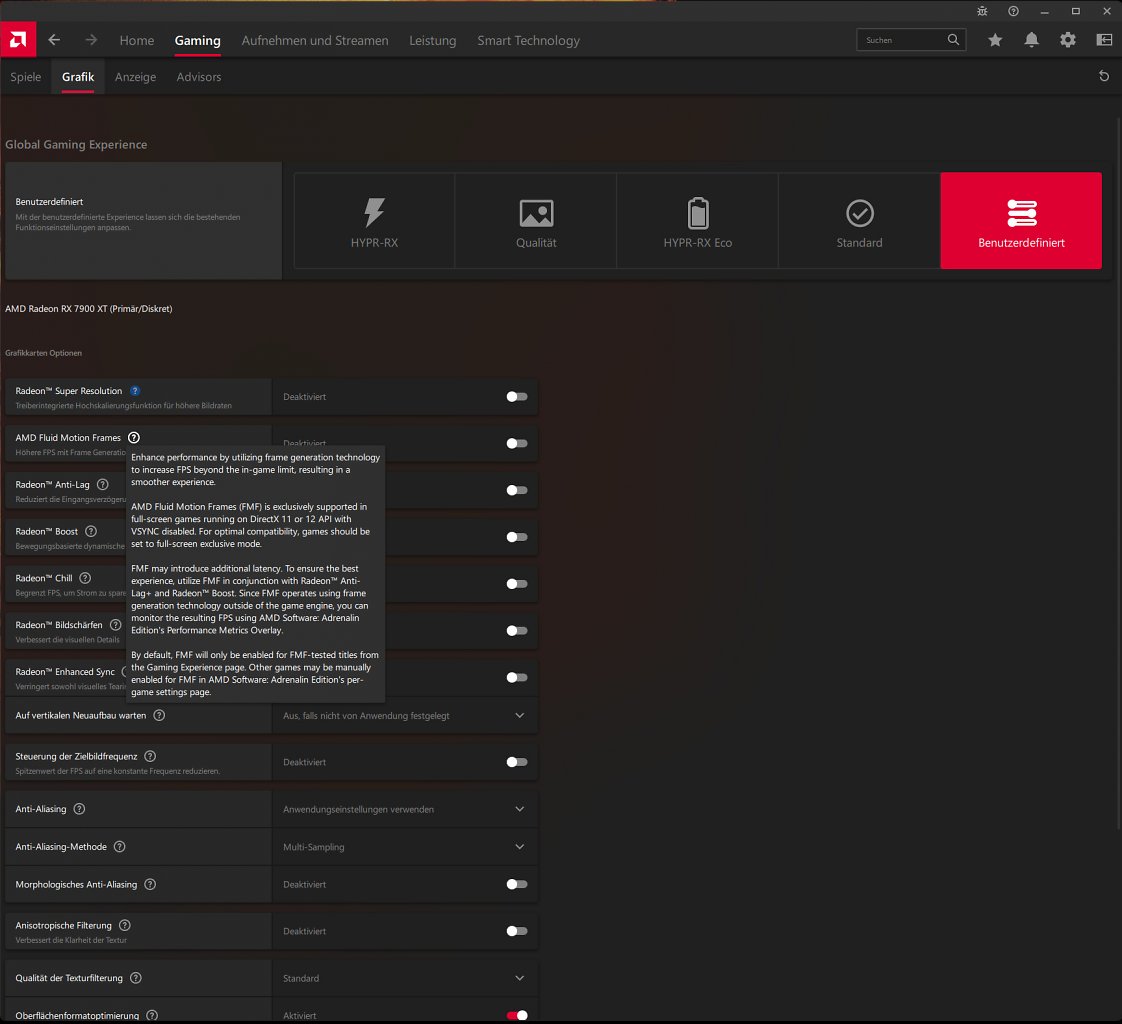Switch to Leistung tab
The height and width of the screenshot is (1024, 1122).
click(x=432, y=41)
